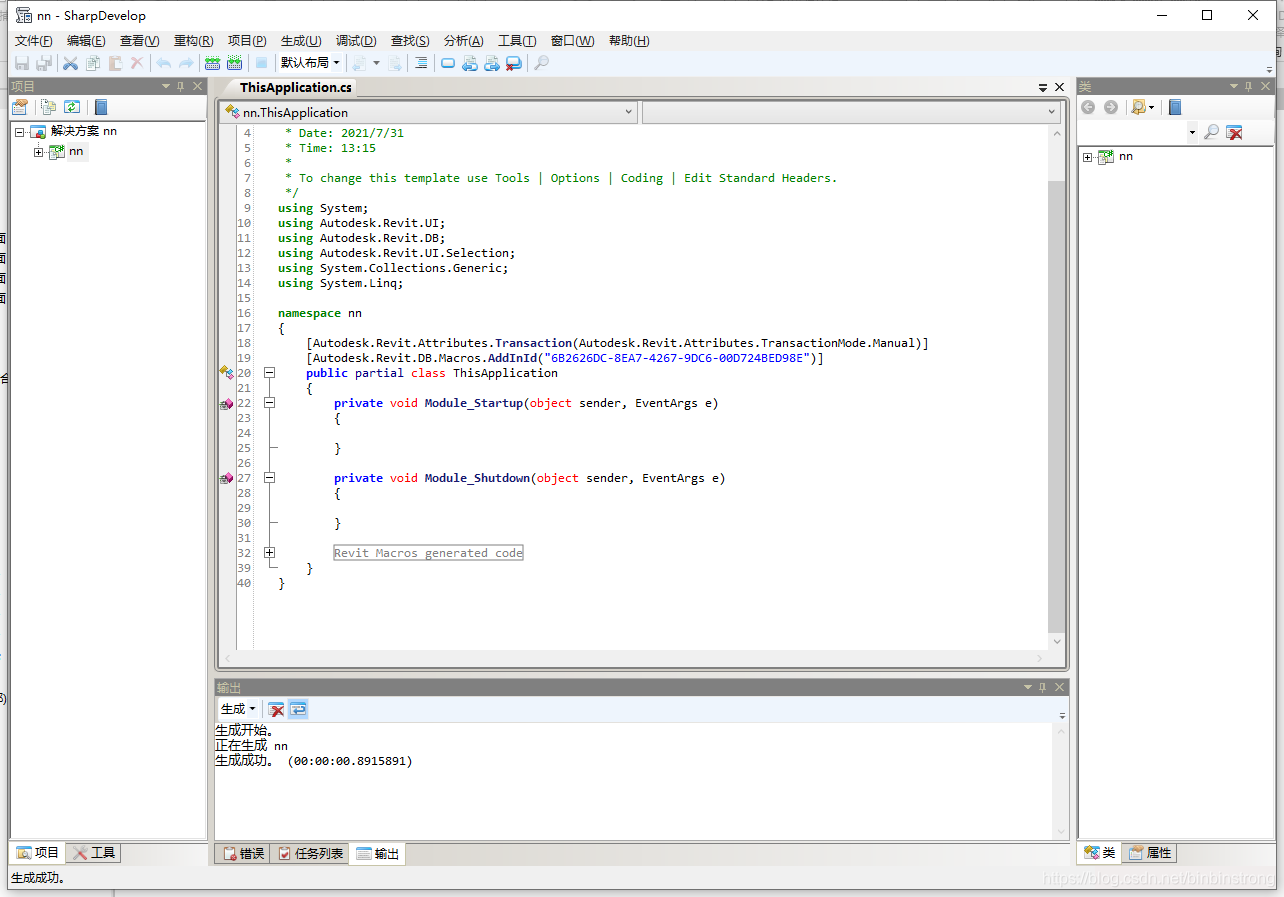Image resolution: width=1284 pixels, height=897 pixels.
Task: Open the 调试(D) menu
Action: pyautogui.click(x=356, y=41)
